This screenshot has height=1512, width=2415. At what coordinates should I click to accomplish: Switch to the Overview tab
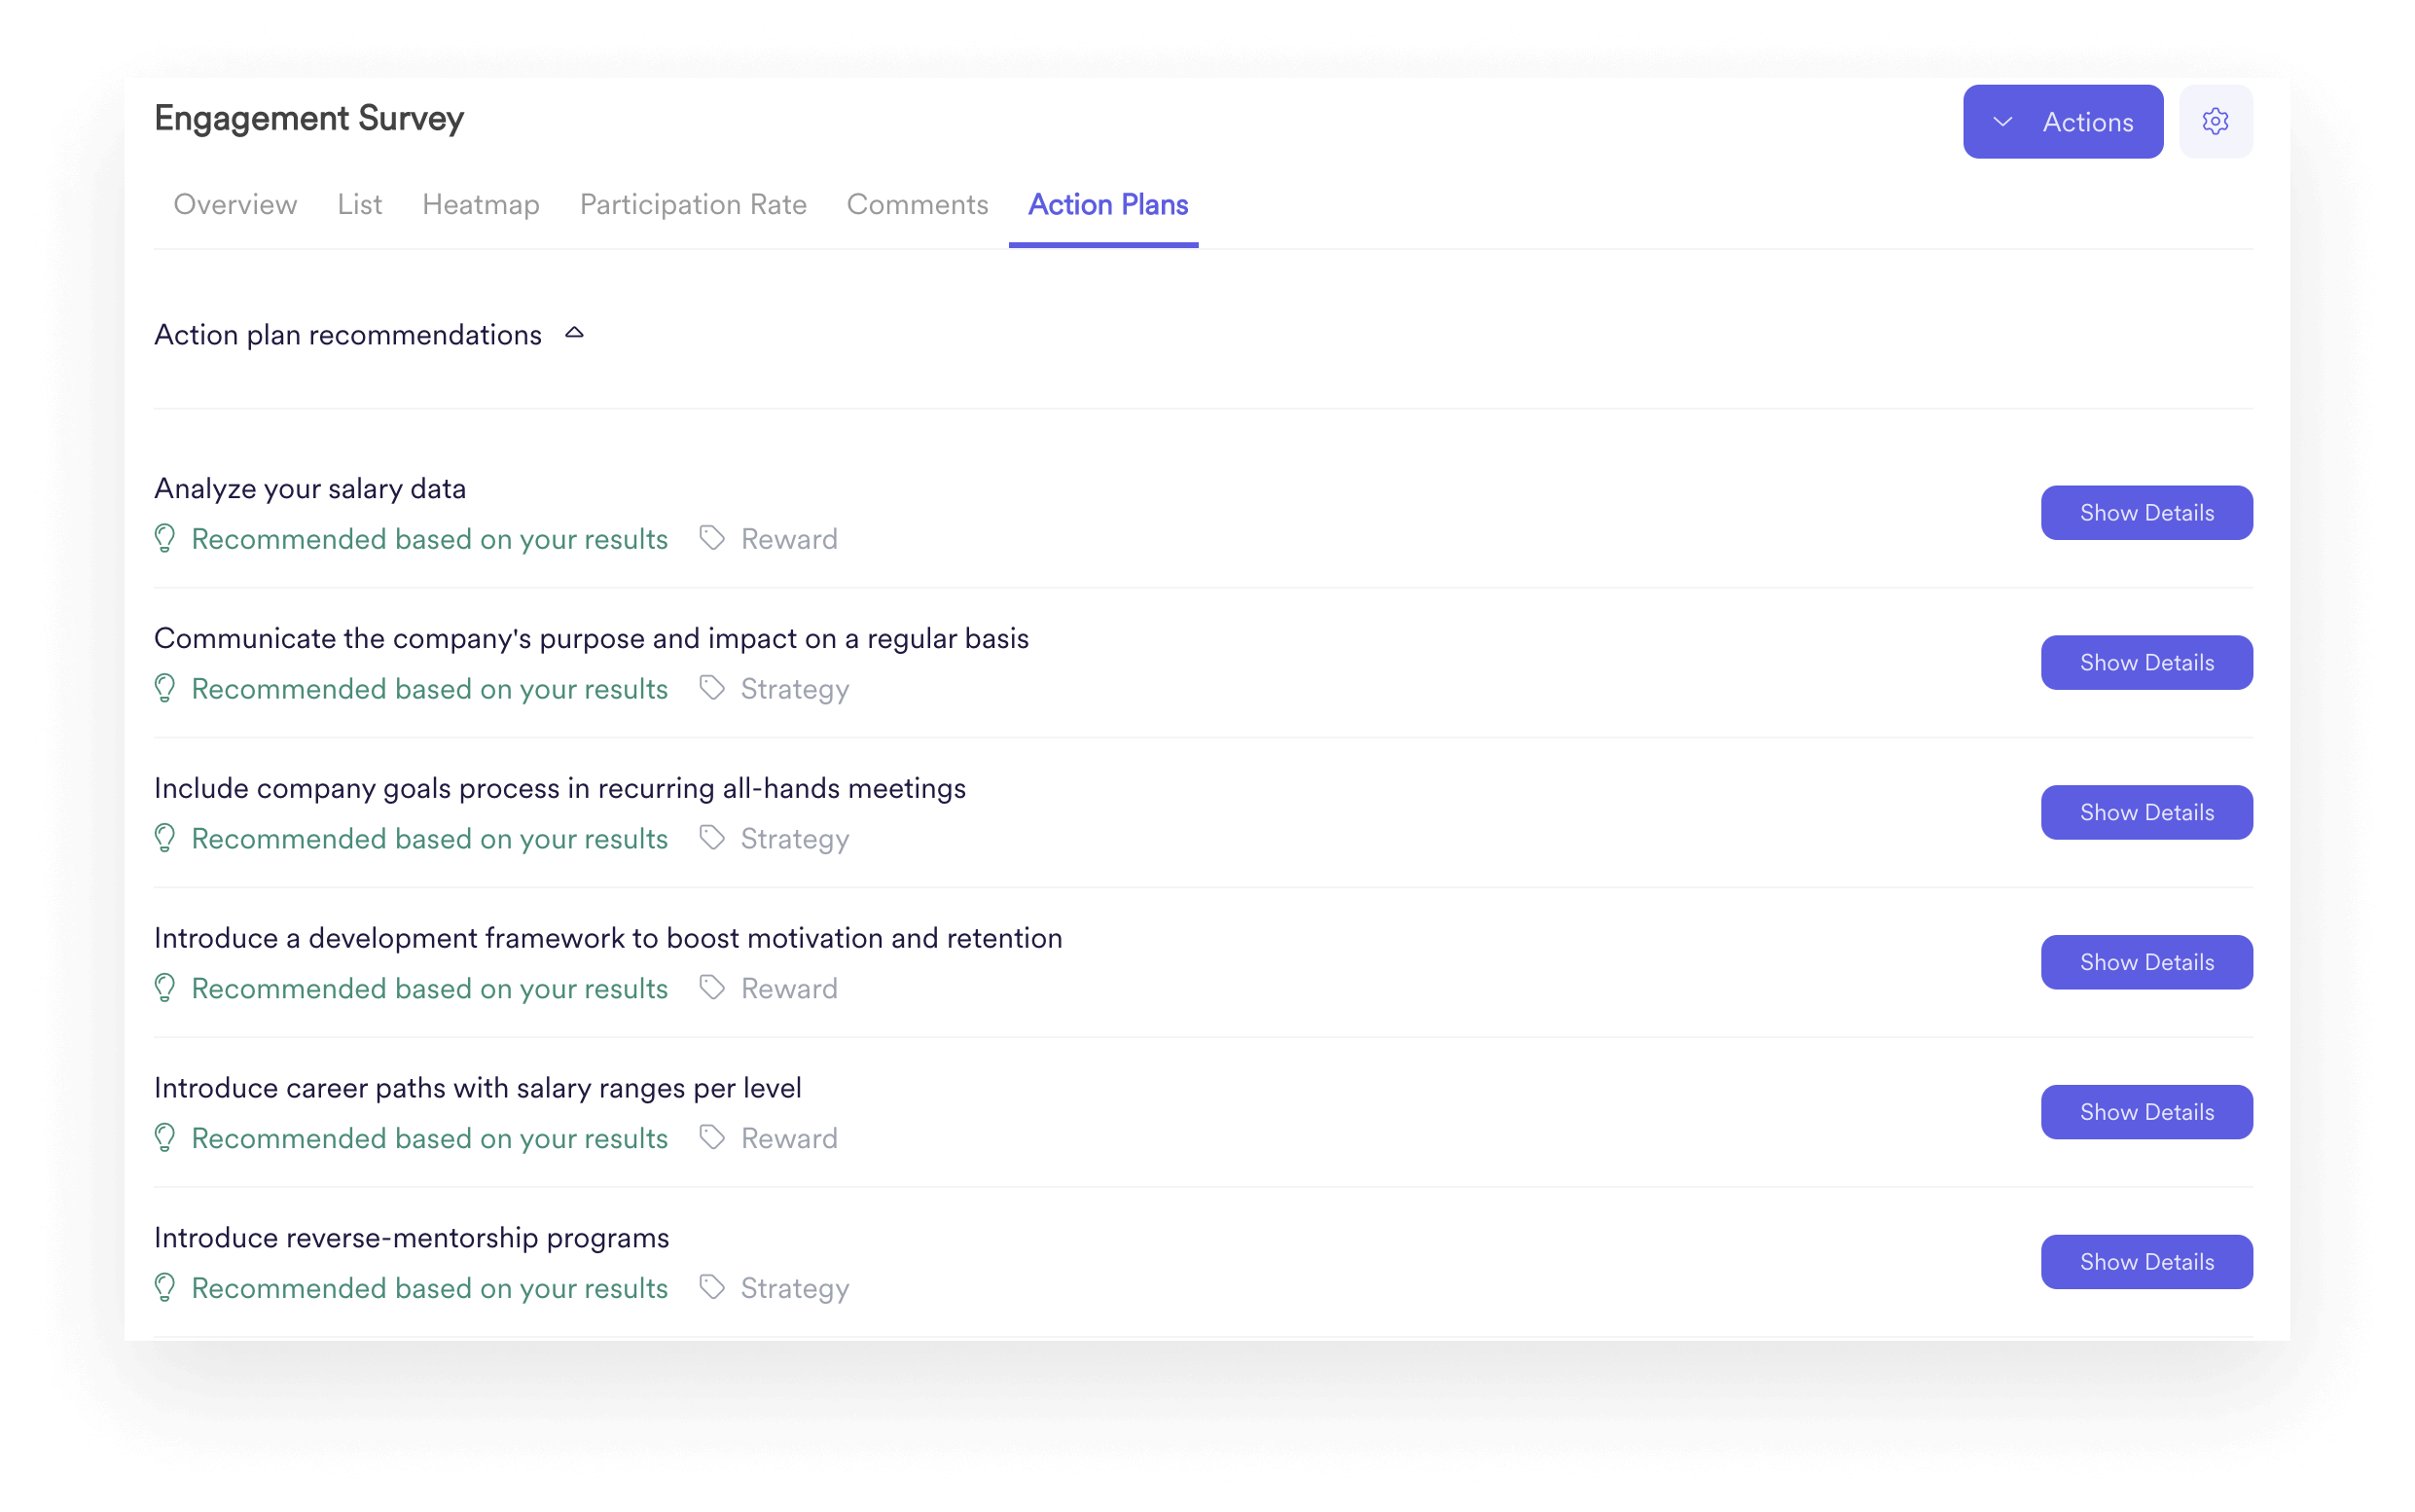[x=235, y=203]
